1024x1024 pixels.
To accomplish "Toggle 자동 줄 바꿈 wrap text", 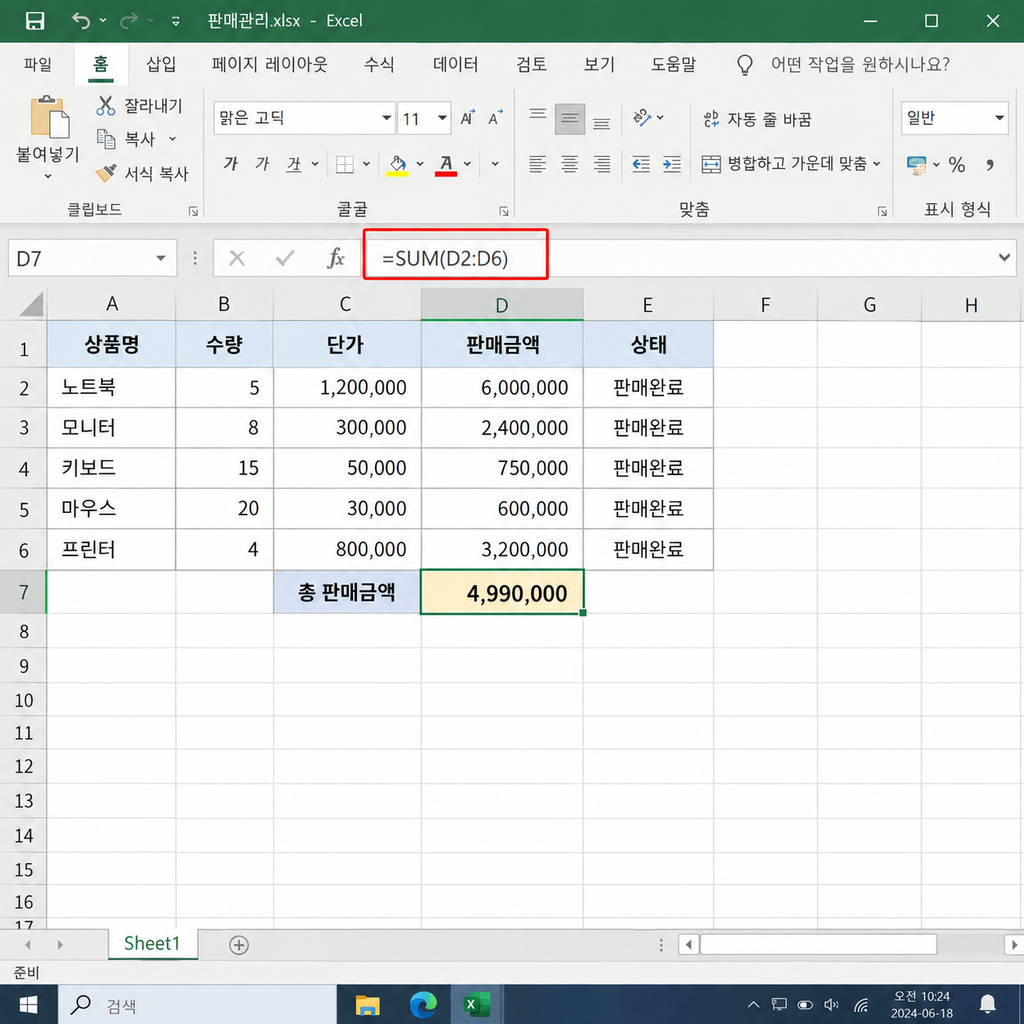I will click(757, 119).
